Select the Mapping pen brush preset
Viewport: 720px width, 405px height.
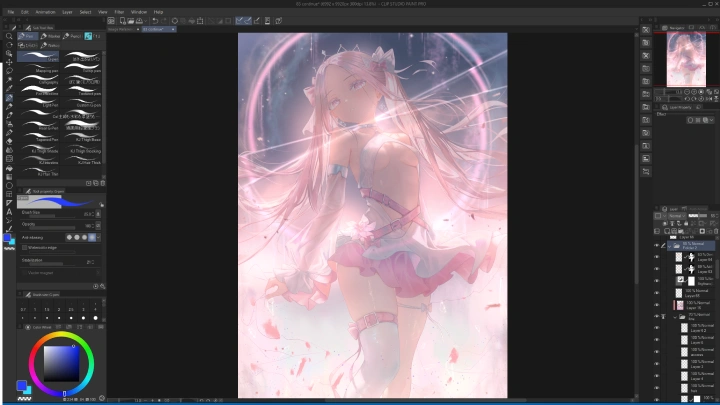pos(38,68)
